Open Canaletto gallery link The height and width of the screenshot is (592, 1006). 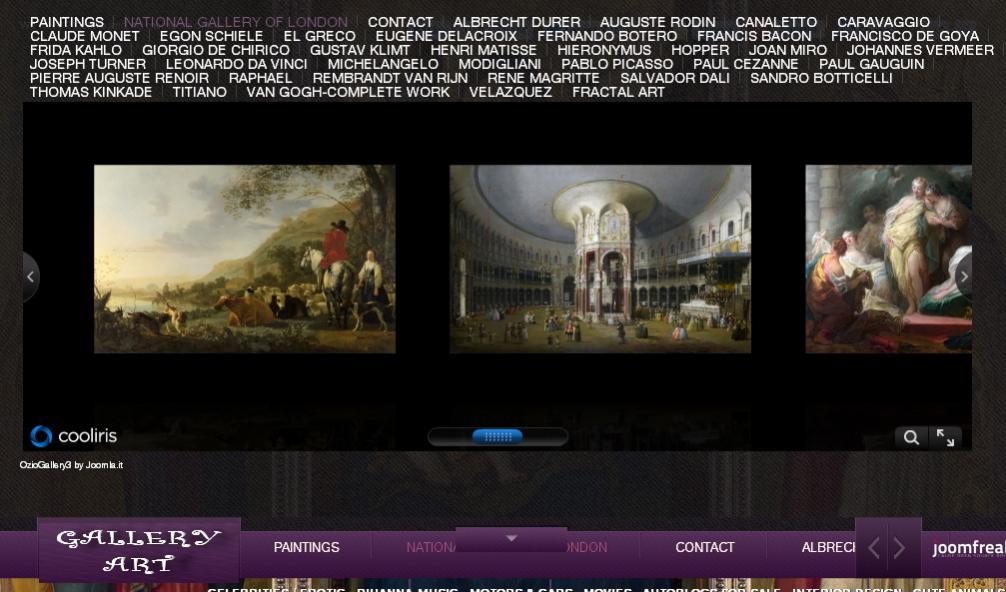pos(776,22)
